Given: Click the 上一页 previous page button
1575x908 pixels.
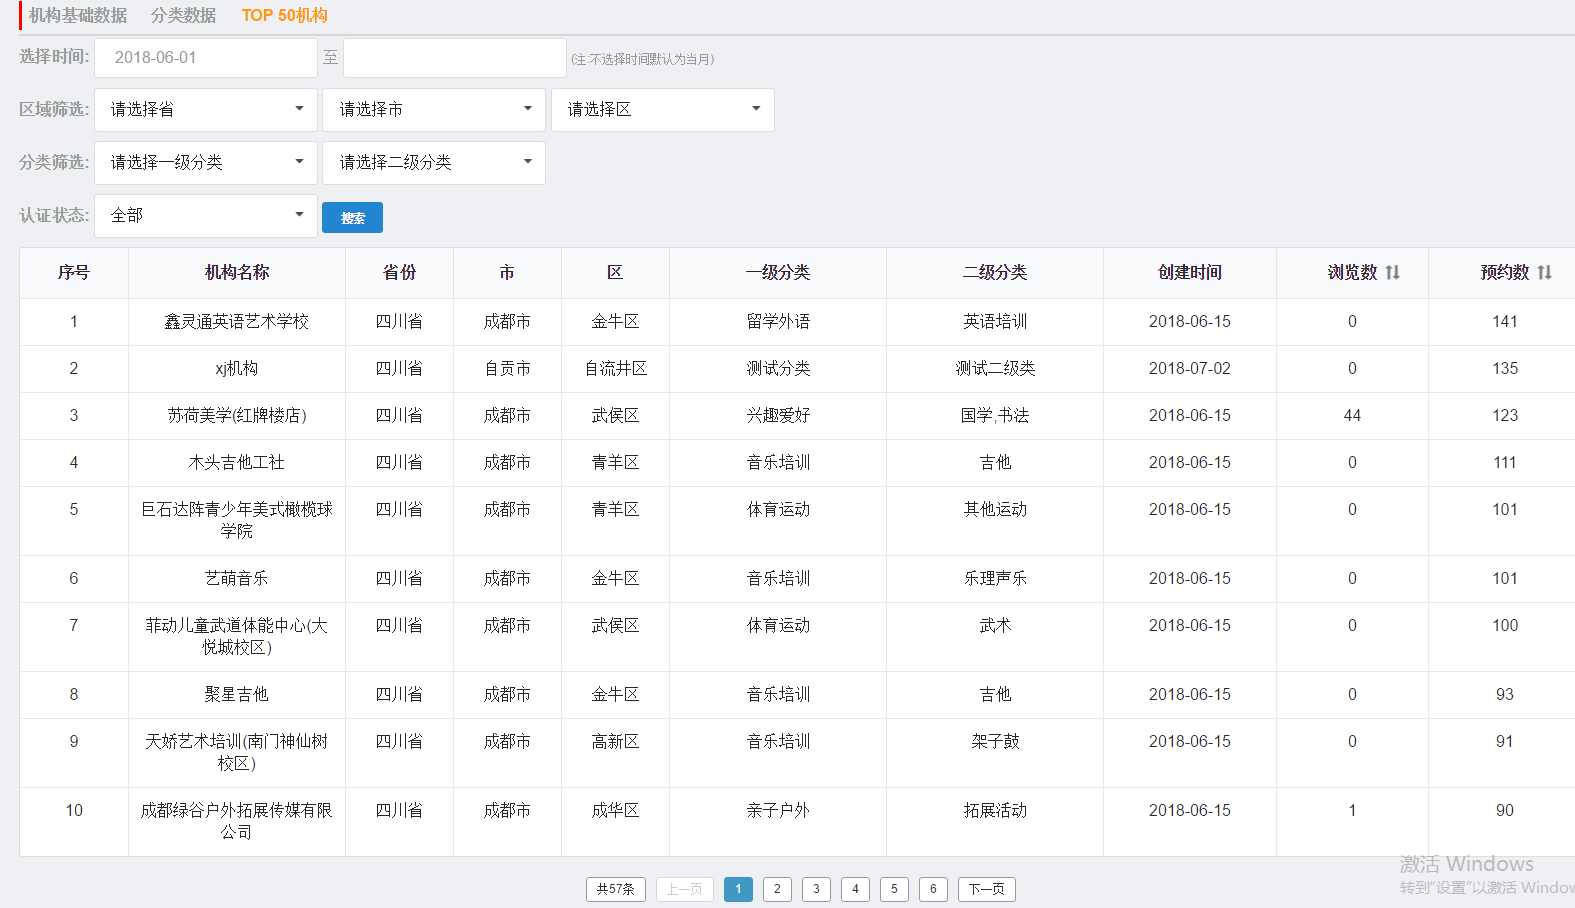Looking at the screenshot, I should coord(685,889).
